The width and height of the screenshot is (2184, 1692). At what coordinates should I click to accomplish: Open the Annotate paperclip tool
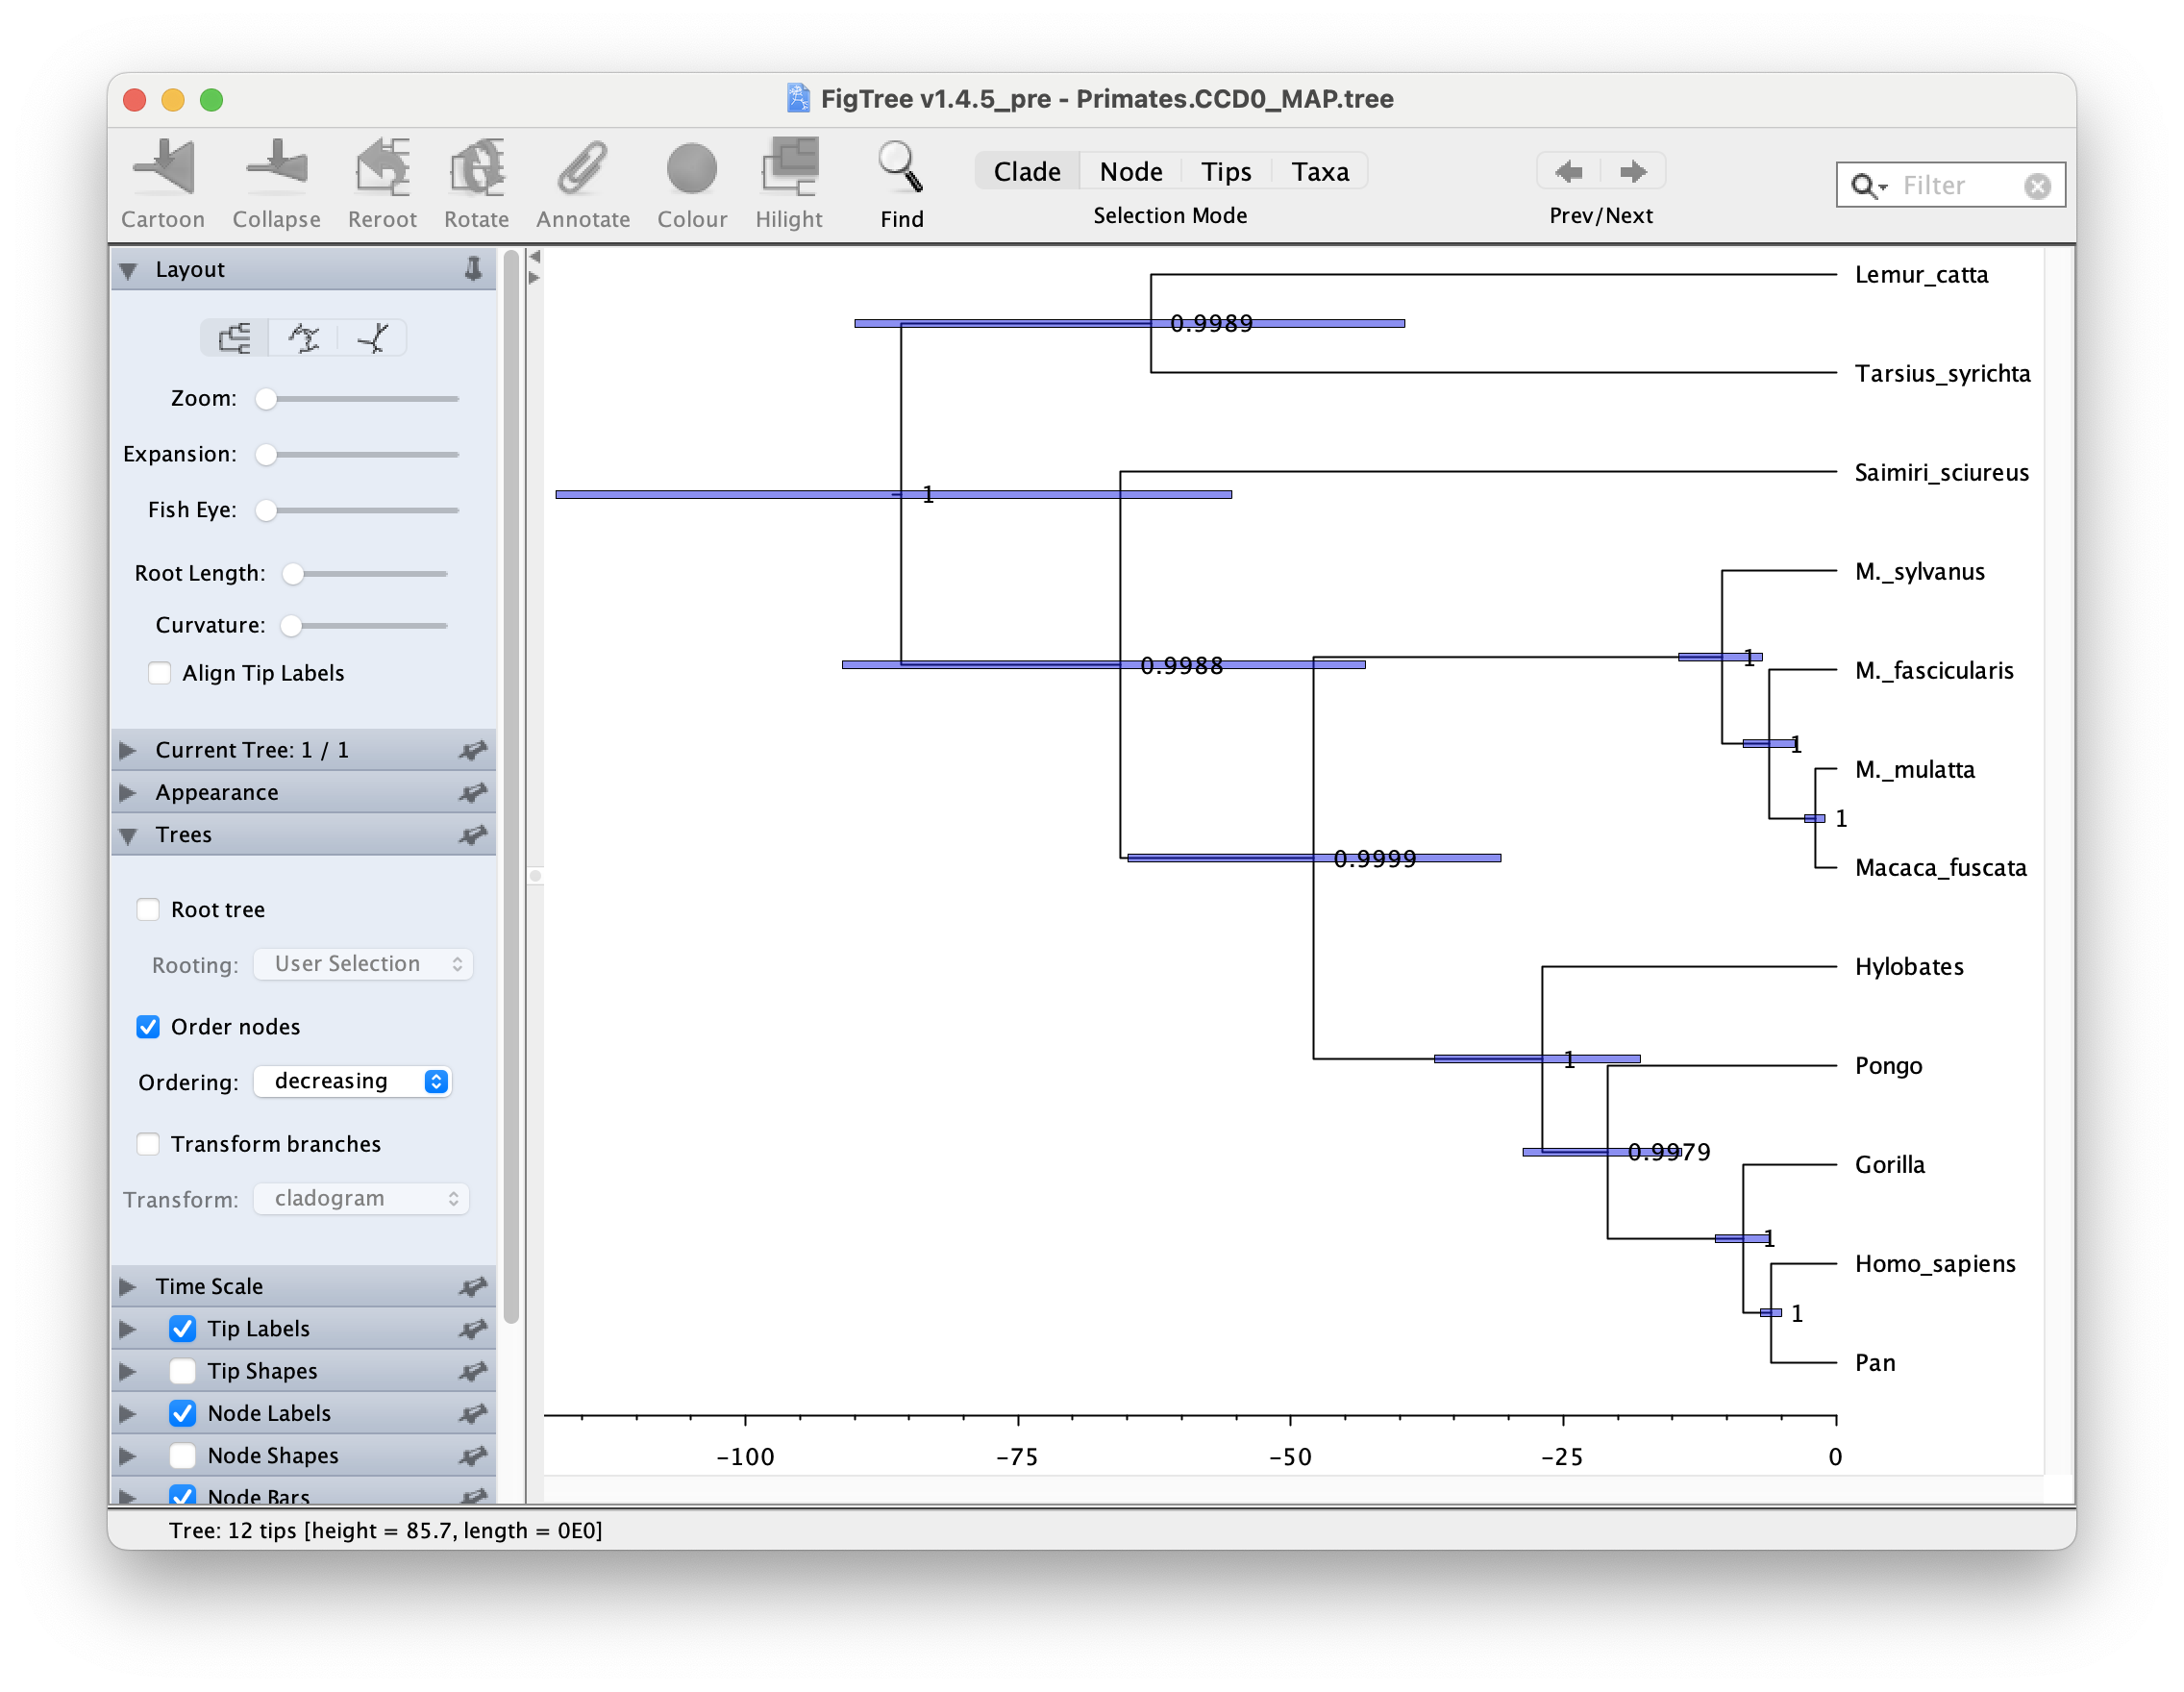582,168
